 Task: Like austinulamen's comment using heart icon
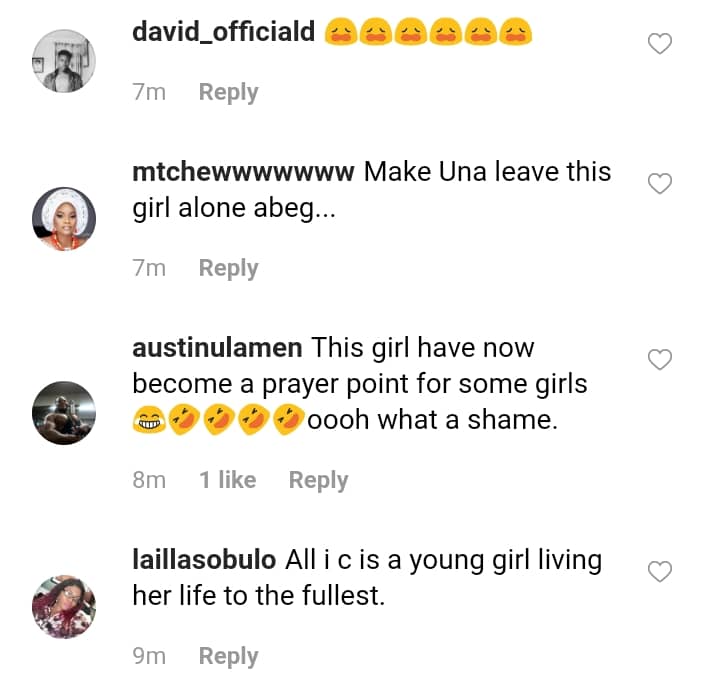[660, 360]
